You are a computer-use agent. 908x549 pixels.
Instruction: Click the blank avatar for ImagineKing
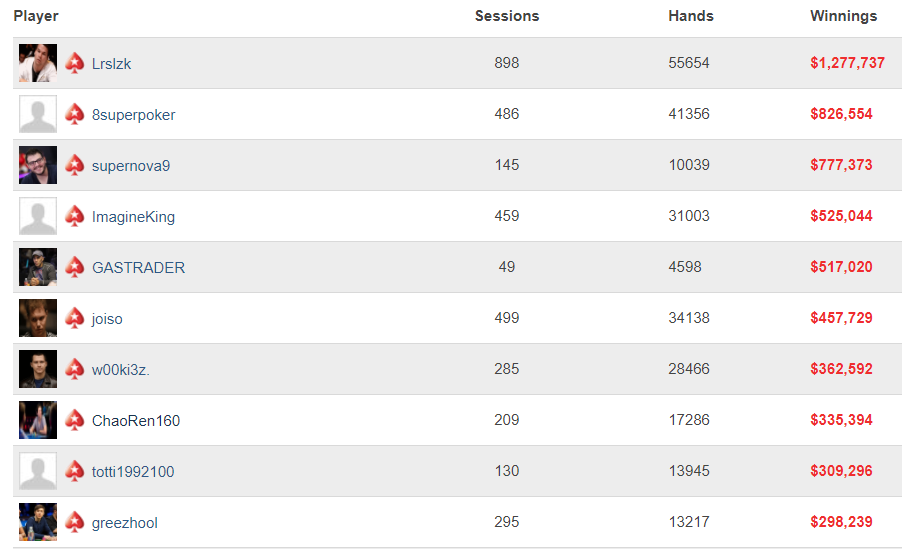(x=38, y=216)
